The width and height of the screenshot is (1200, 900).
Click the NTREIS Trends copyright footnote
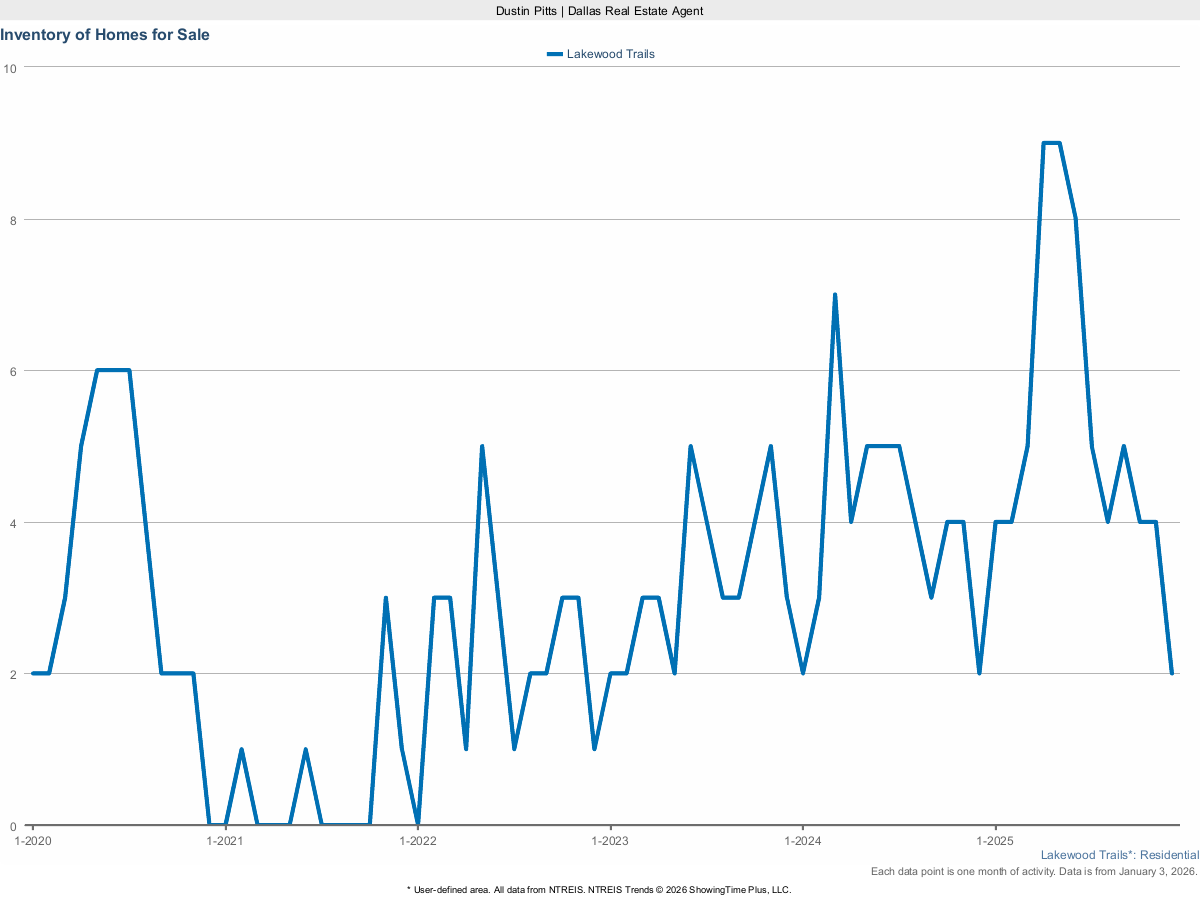pyautogui.click(x=599, y=889)
